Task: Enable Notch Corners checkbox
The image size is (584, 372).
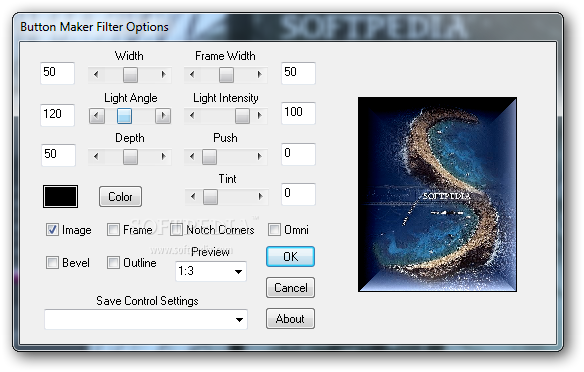Action: [176, 229]
